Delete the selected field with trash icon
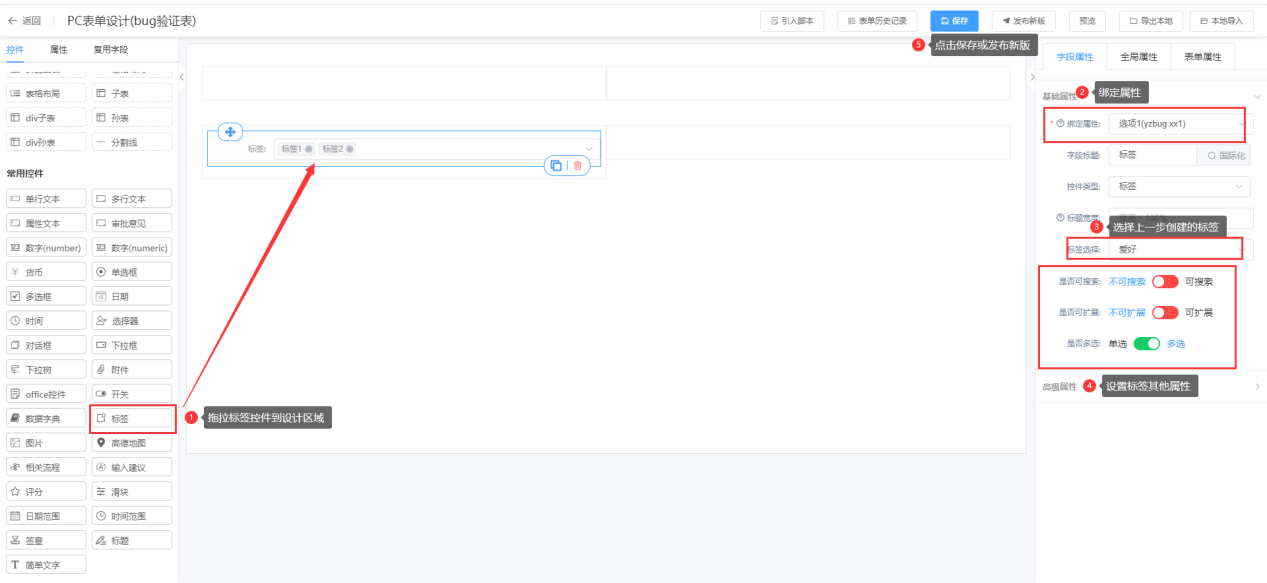The image size is (1267, 583). point(577,165)
